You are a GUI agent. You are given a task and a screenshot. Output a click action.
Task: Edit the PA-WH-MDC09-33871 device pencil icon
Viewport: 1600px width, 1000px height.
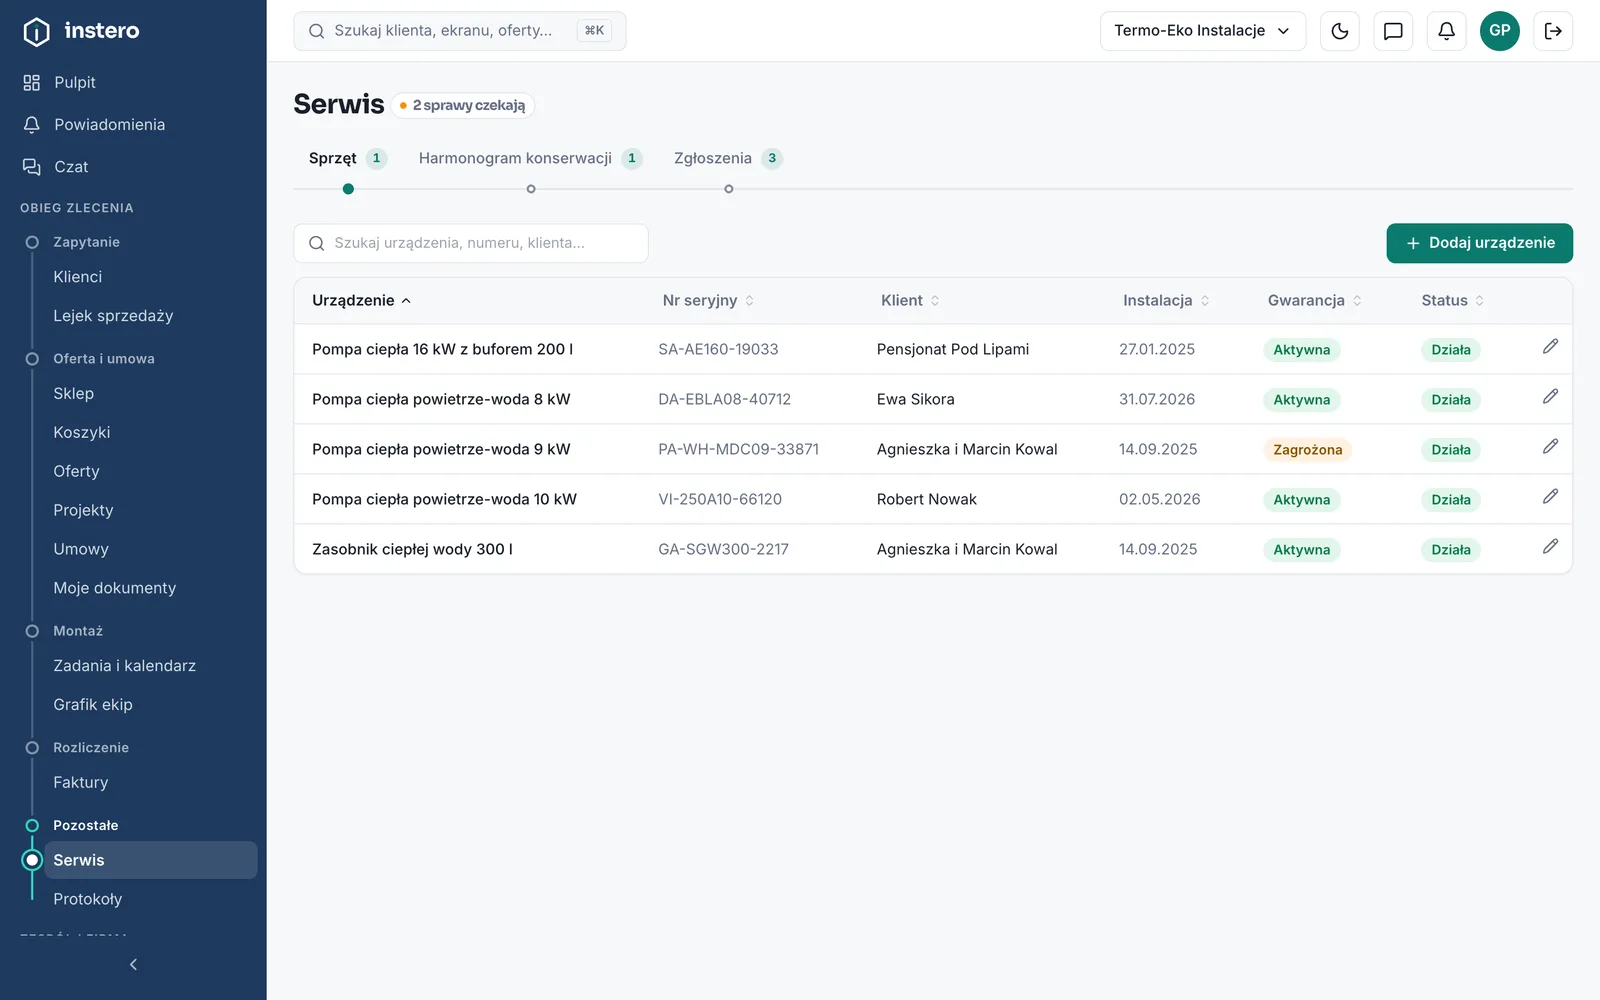click(1550, 447)
